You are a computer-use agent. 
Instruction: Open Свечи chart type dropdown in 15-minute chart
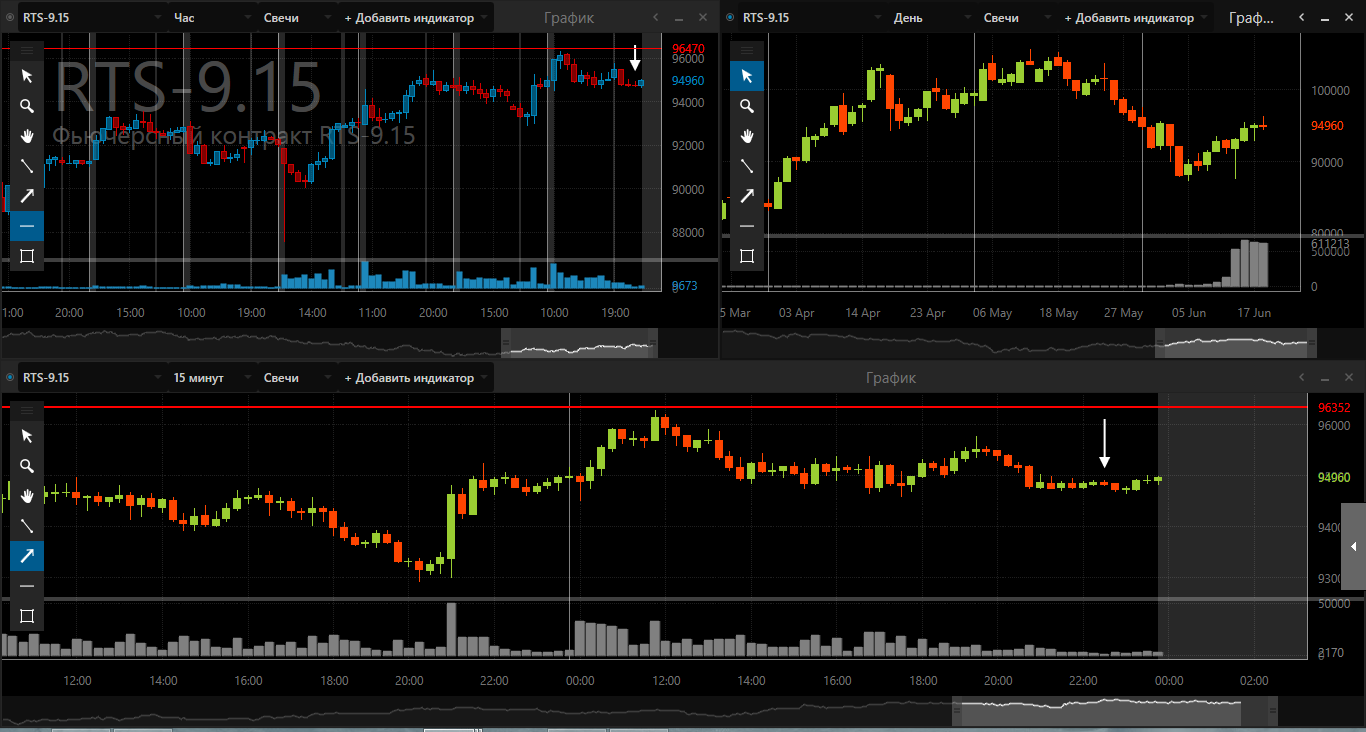[297, 378]
